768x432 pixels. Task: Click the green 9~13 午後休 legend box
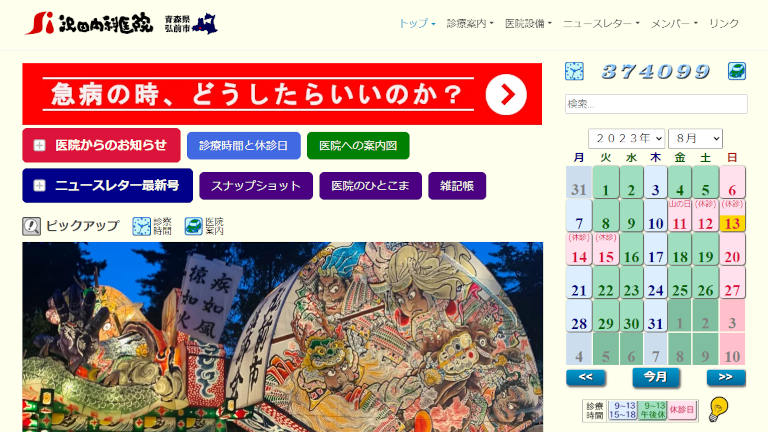coord(652,410)
